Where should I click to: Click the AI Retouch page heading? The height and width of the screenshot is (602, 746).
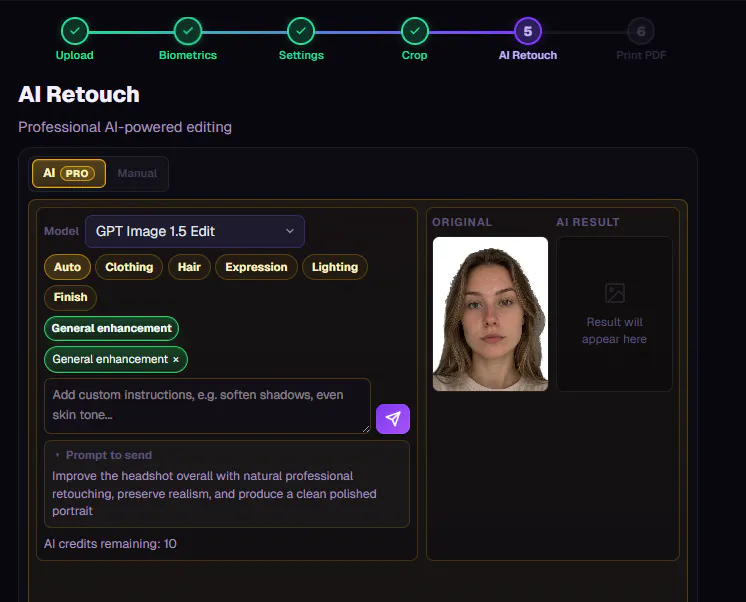pos(79,94)
